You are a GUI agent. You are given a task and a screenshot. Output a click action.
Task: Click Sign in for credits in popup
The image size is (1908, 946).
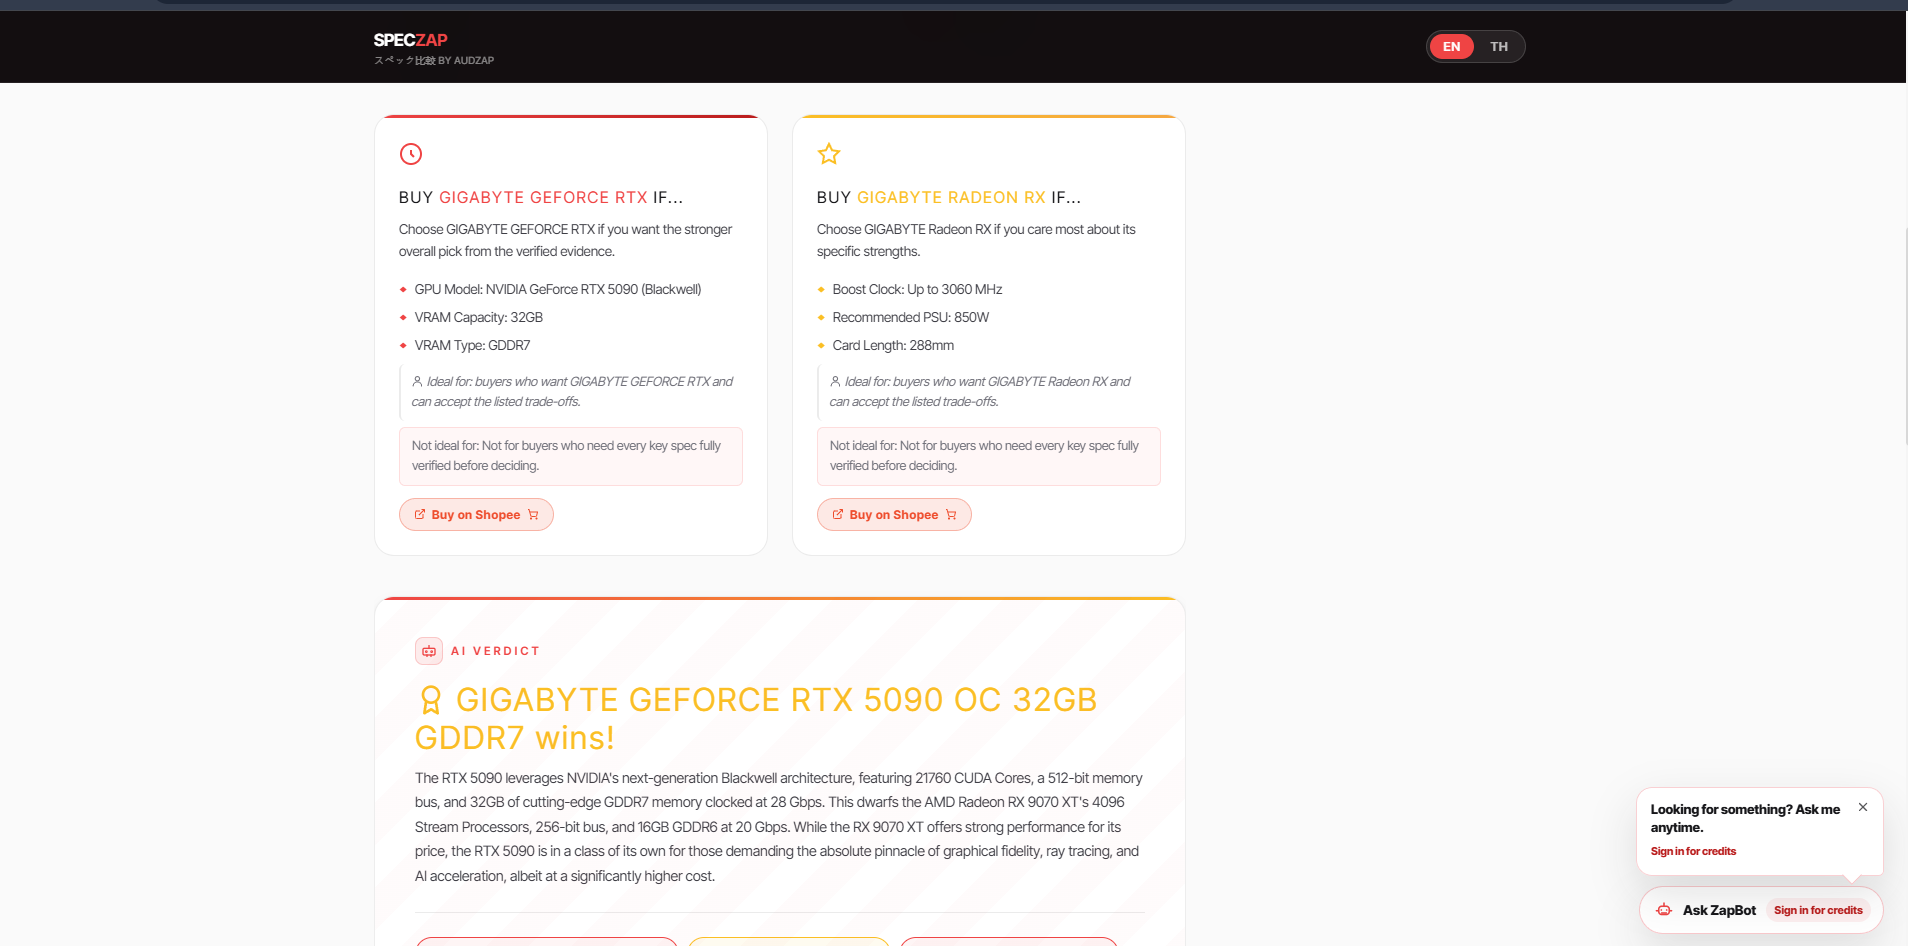[x=1693, y=852]
